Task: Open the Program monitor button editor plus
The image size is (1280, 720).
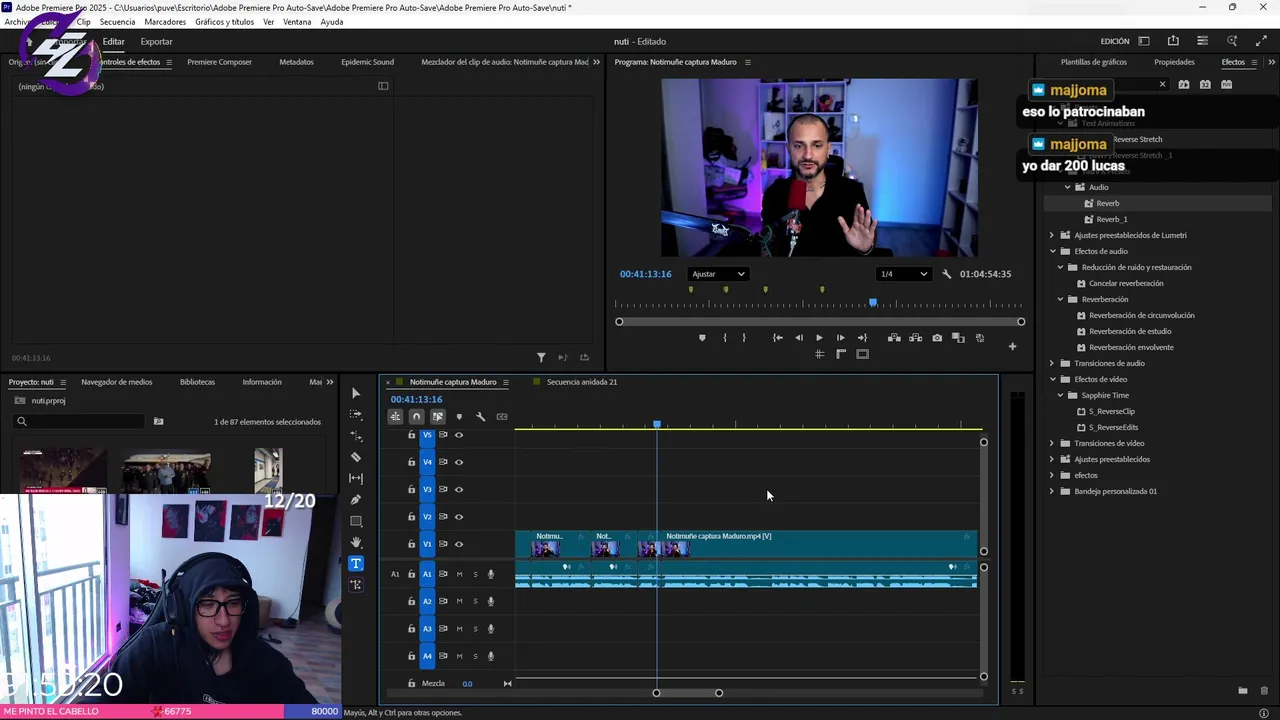Action: point(1012,346)
